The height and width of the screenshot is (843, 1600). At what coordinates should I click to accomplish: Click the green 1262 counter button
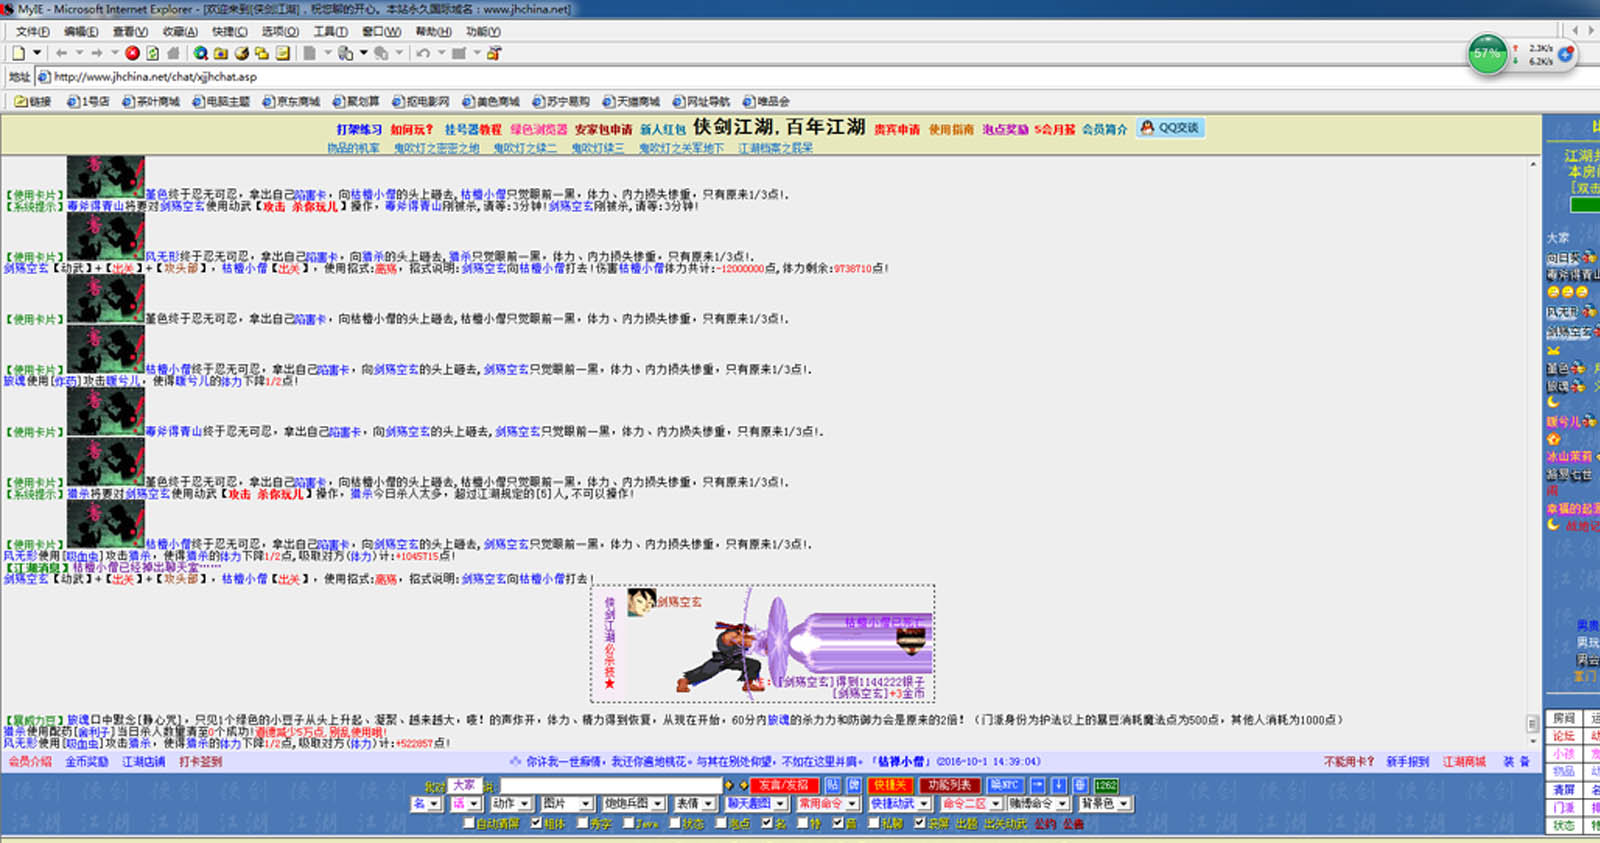pyautogui.click(x=1106, y=785)
